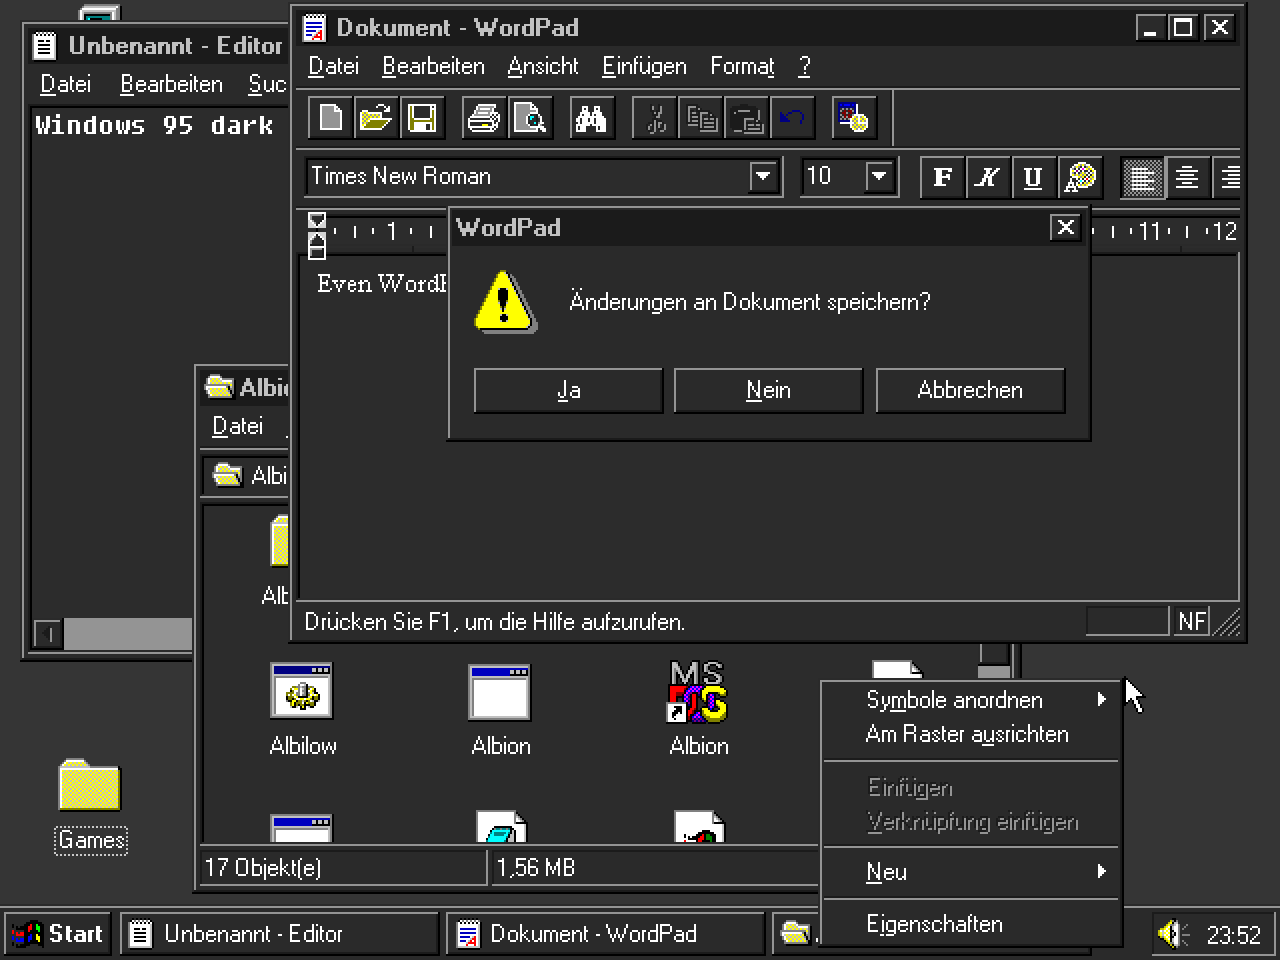This screenshot has height=960, width=1280.
Task: Open the Einfügen menu in WordPad
Action: tap(644, 66)
